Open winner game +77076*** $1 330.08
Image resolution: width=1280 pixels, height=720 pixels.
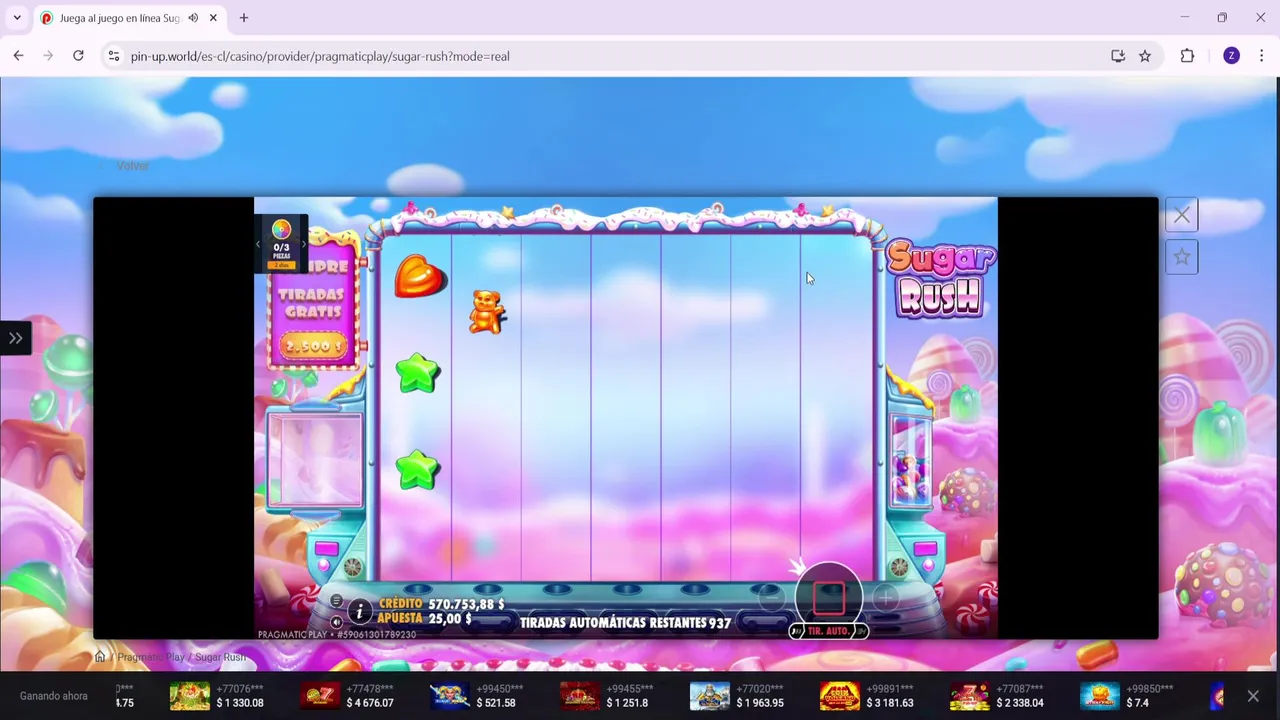[217, 696]
